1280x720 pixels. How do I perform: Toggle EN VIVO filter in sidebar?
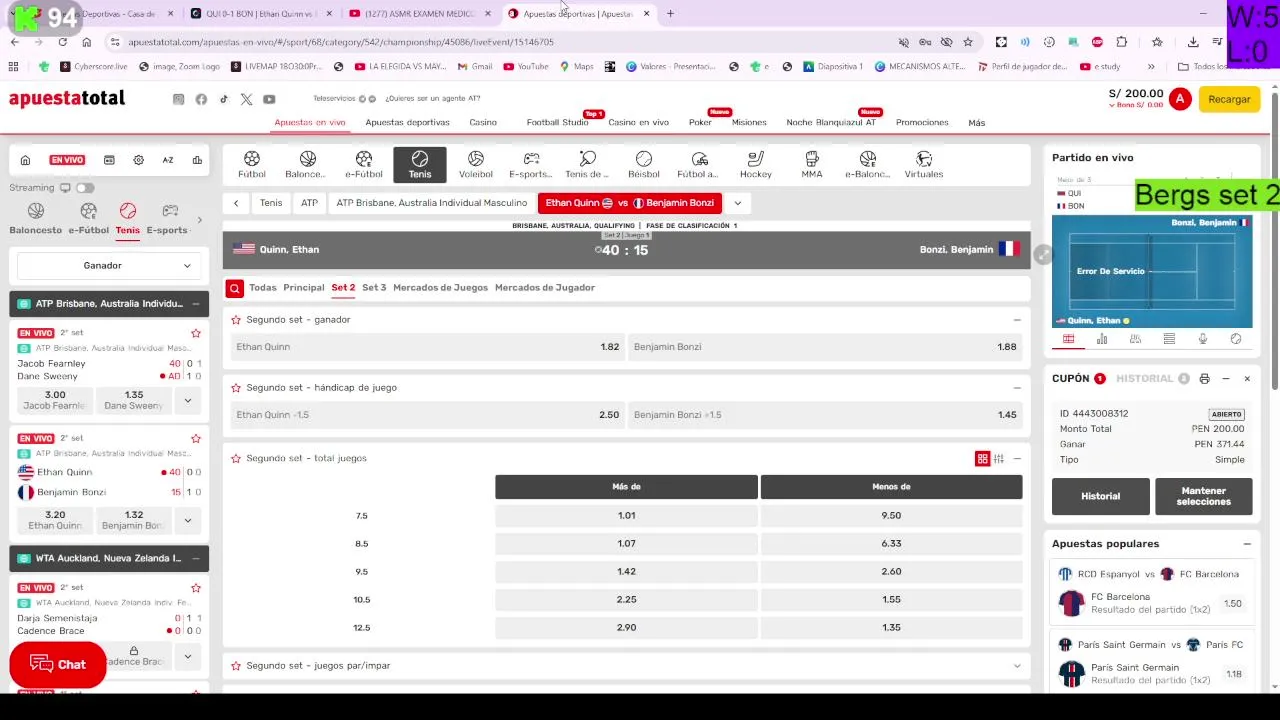point(67,160)
